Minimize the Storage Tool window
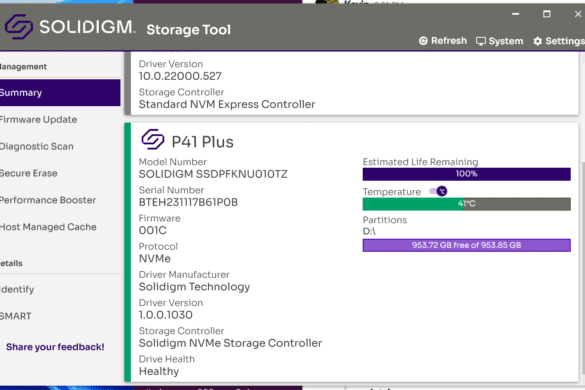Screen dimensions: 585x390 click(516, 14)
